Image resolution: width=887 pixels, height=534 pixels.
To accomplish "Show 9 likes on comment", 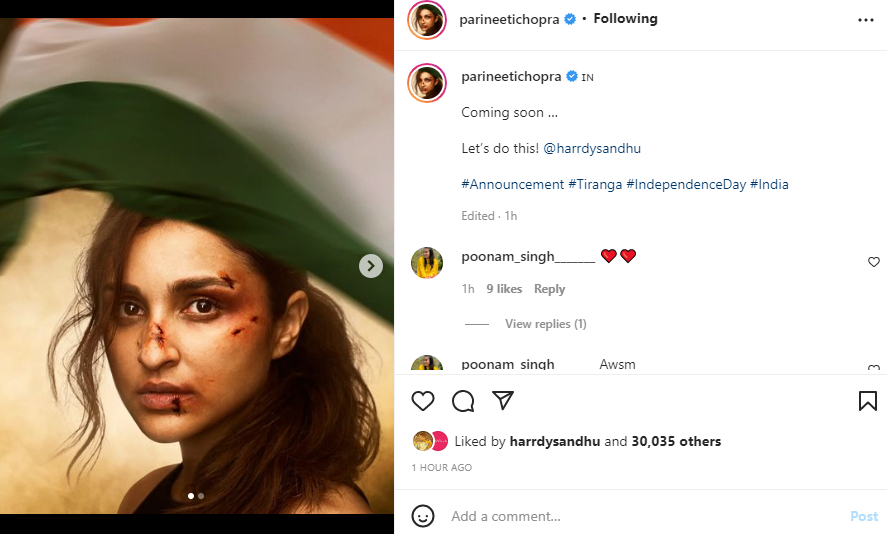I will (504, 289).
